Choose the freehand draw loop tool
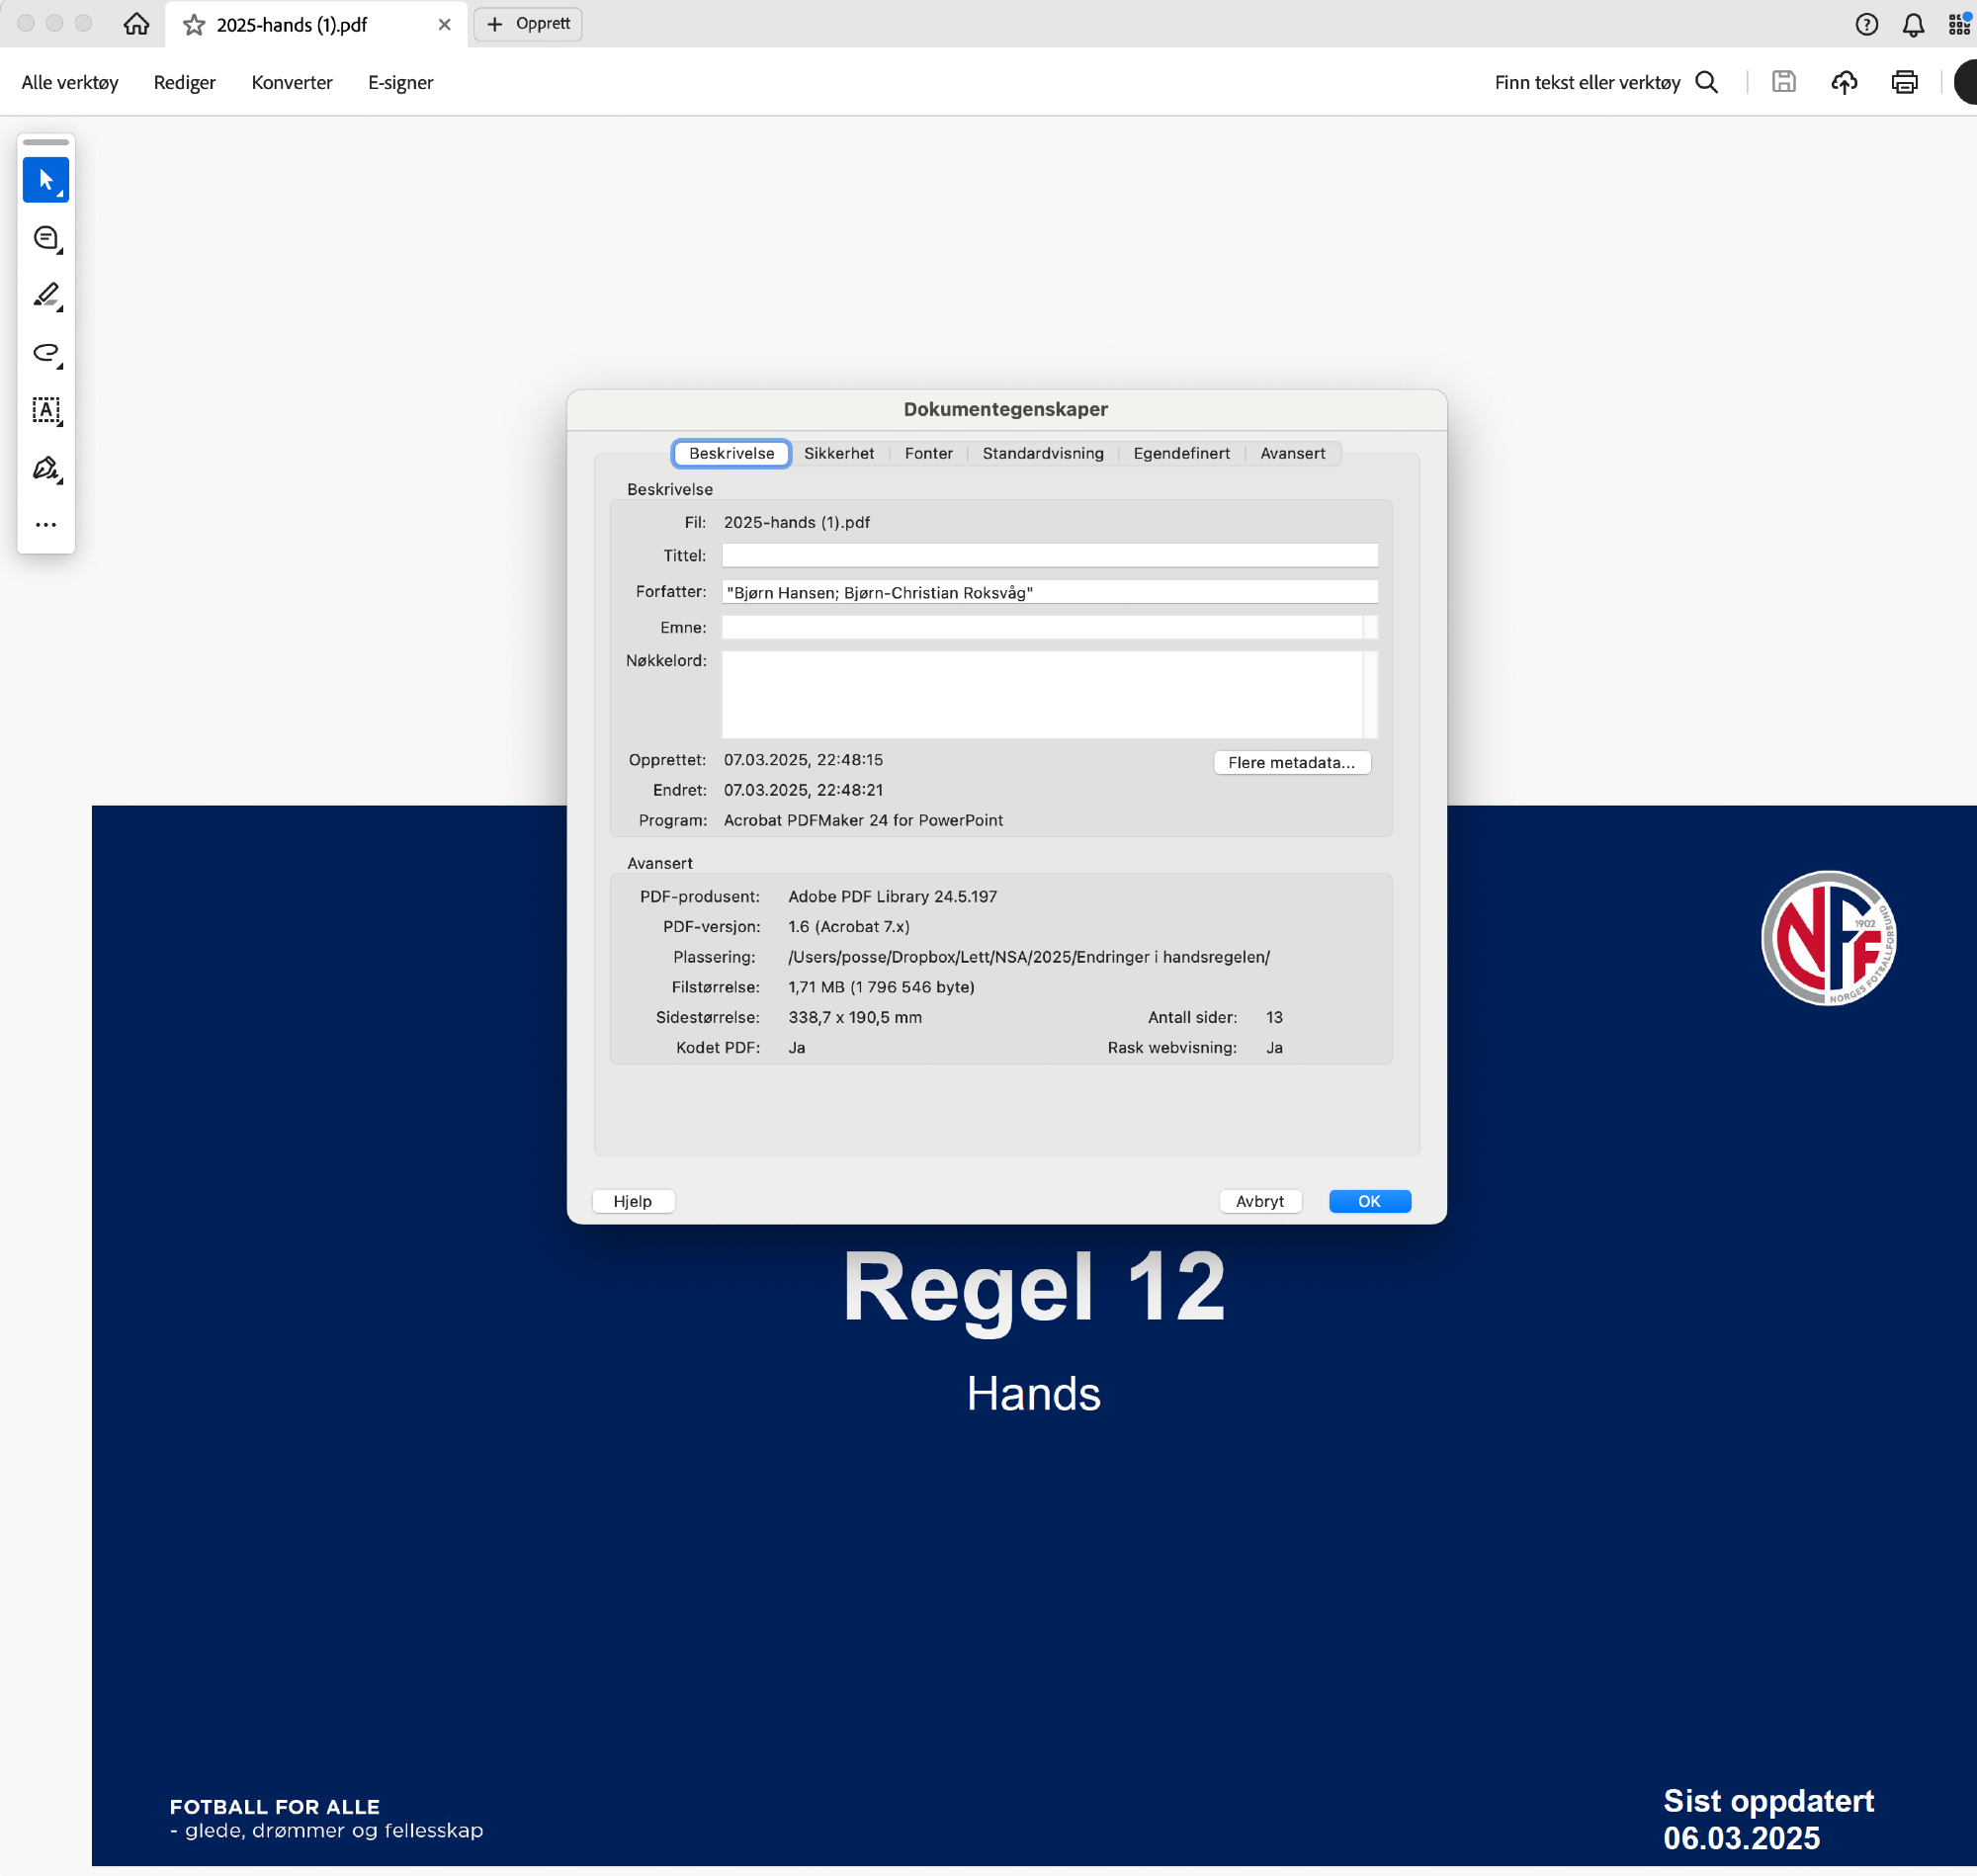The height and width of the screenshot is (1876, 1977). coord(46,353)
